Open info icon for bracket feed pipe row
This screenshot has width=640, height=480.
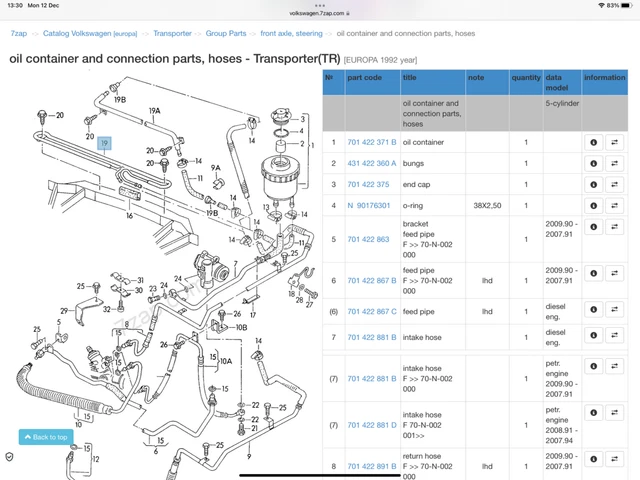[593, 227]
